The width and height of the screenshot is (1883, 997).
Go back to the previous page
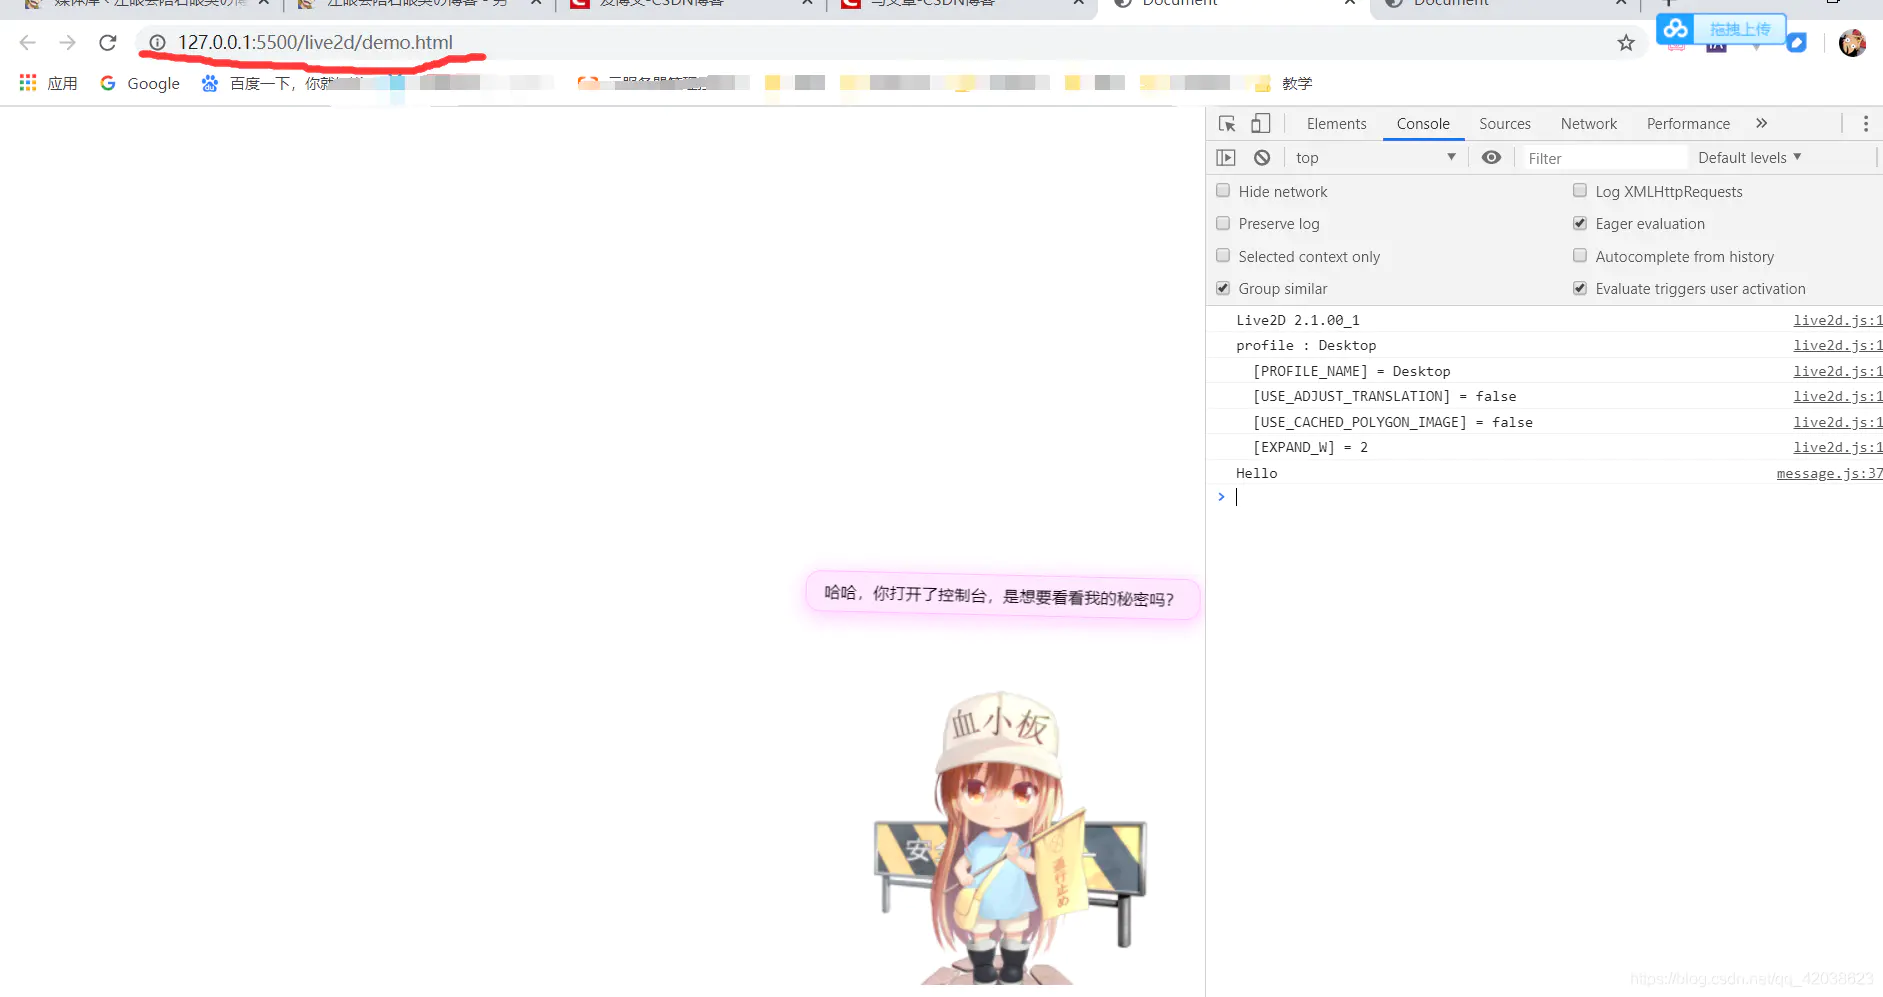click(x=27, y=43)
